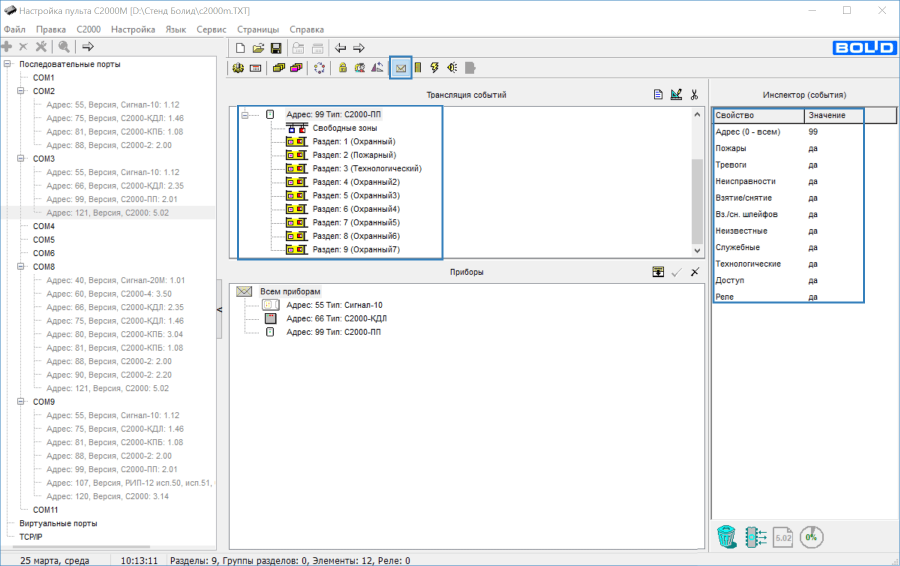
Task: Open the Настройка menu
Action: pyautogui.click(x=133, y=29)
